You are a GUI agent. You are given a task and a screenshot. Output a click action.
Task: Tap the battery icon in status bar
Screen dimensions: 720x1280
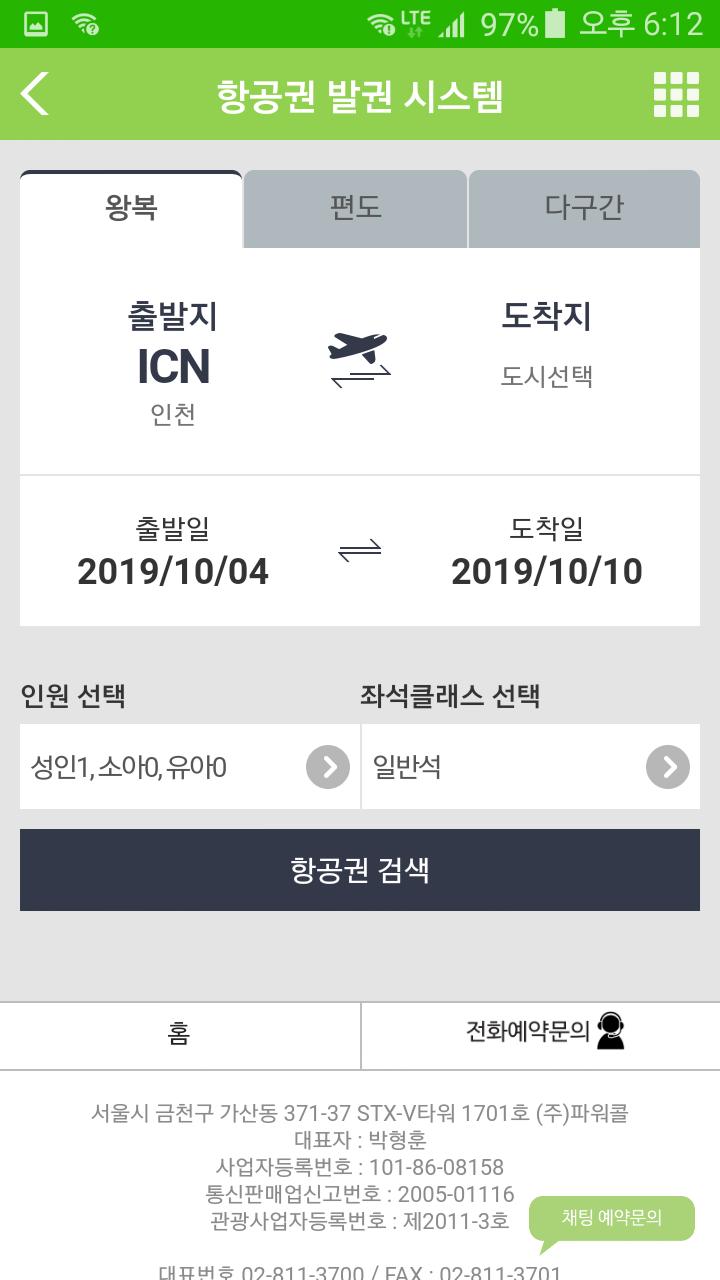coord(556,24)
